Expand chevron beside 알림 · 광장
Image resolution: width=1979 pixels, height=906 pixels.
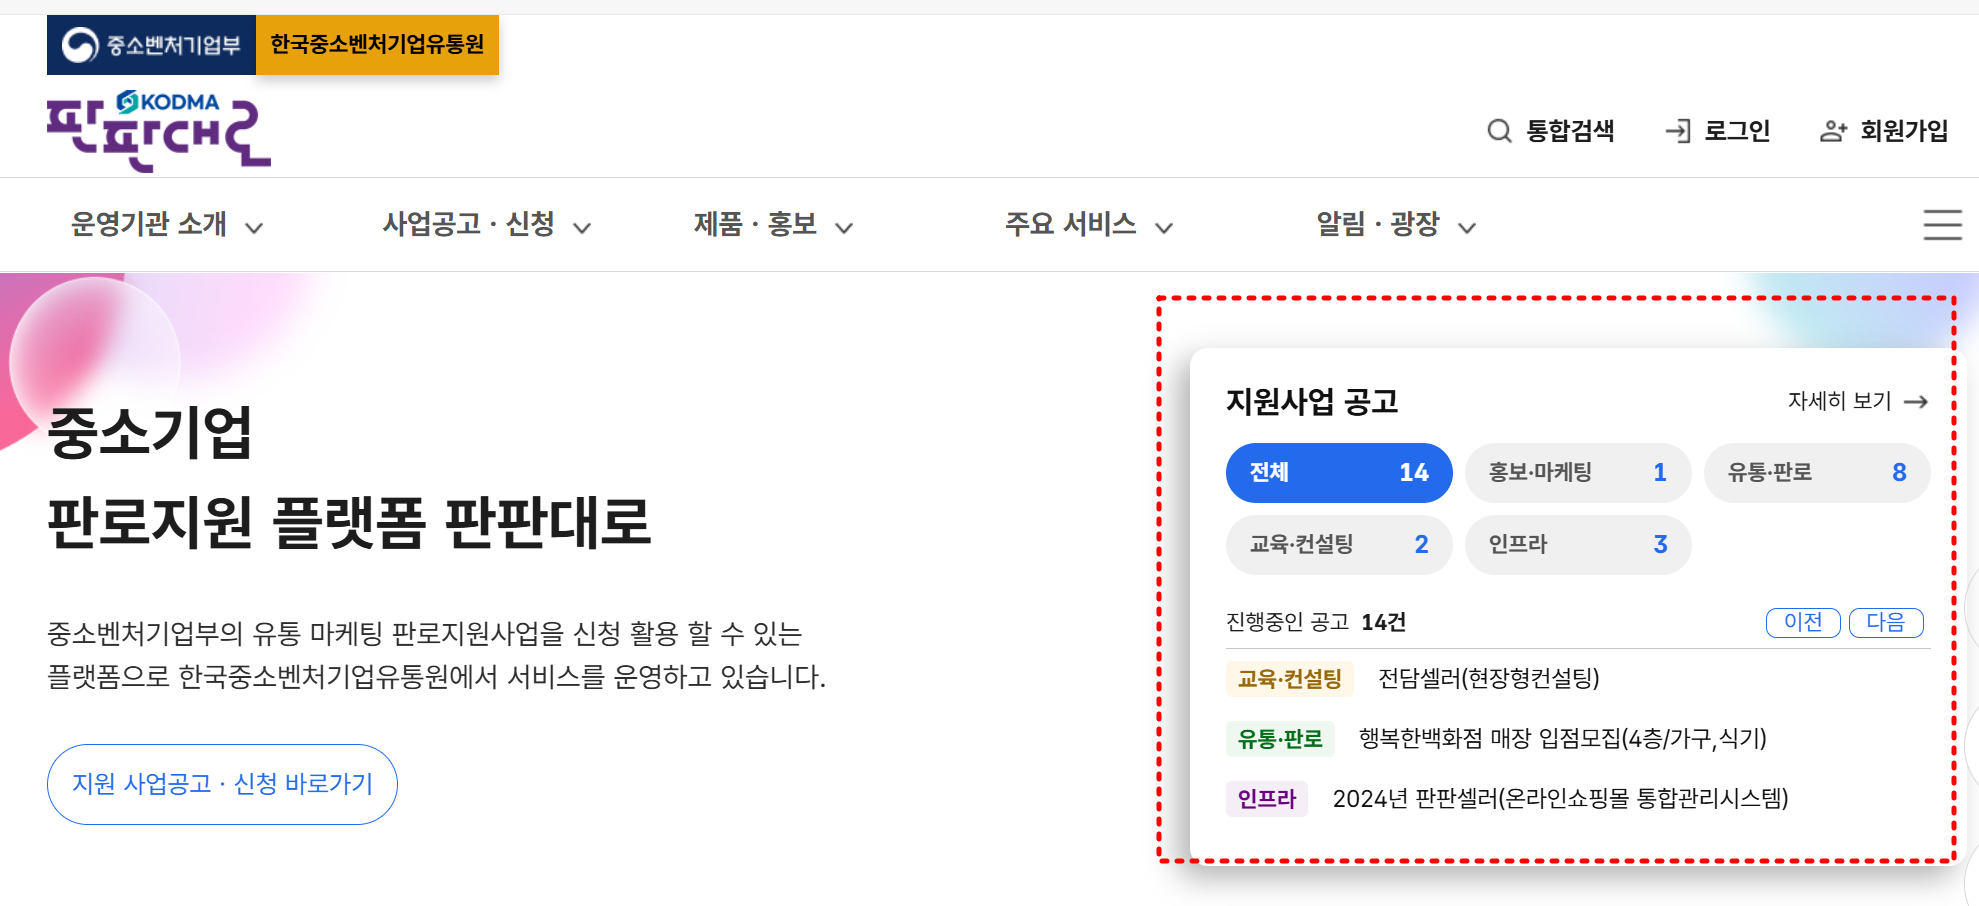(1467, 228)
